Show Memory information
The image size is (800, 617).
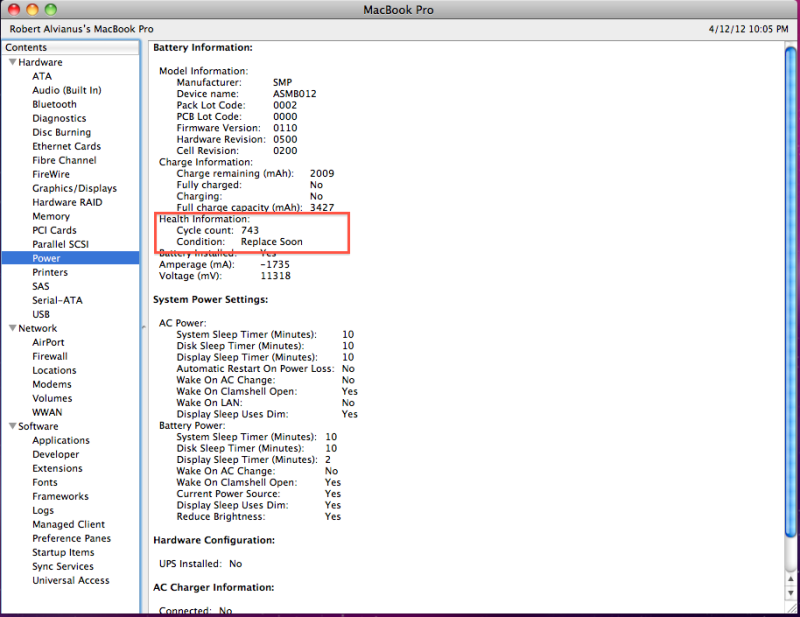coord(51,216)
